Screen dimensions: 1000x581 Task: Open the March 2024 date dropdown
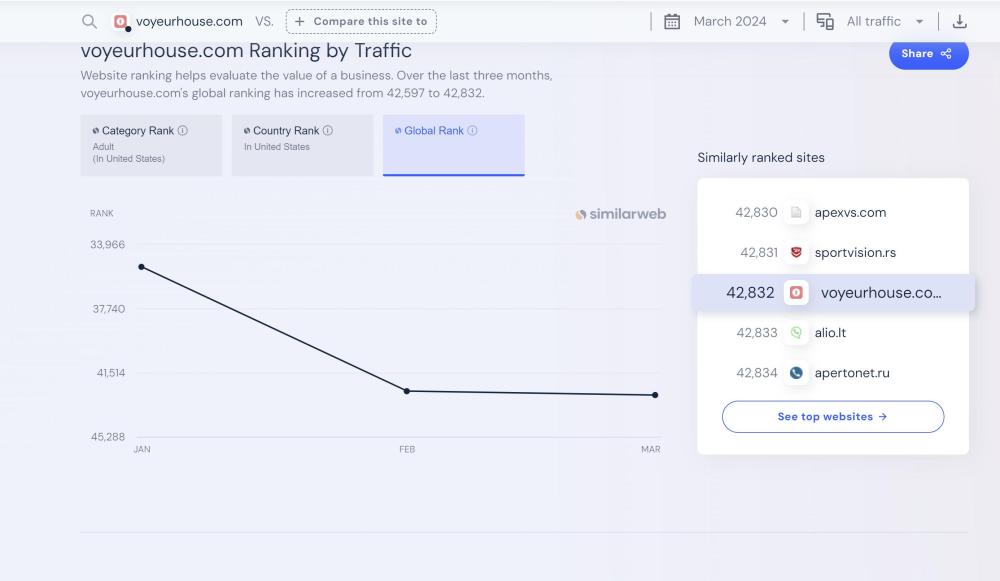740,21
